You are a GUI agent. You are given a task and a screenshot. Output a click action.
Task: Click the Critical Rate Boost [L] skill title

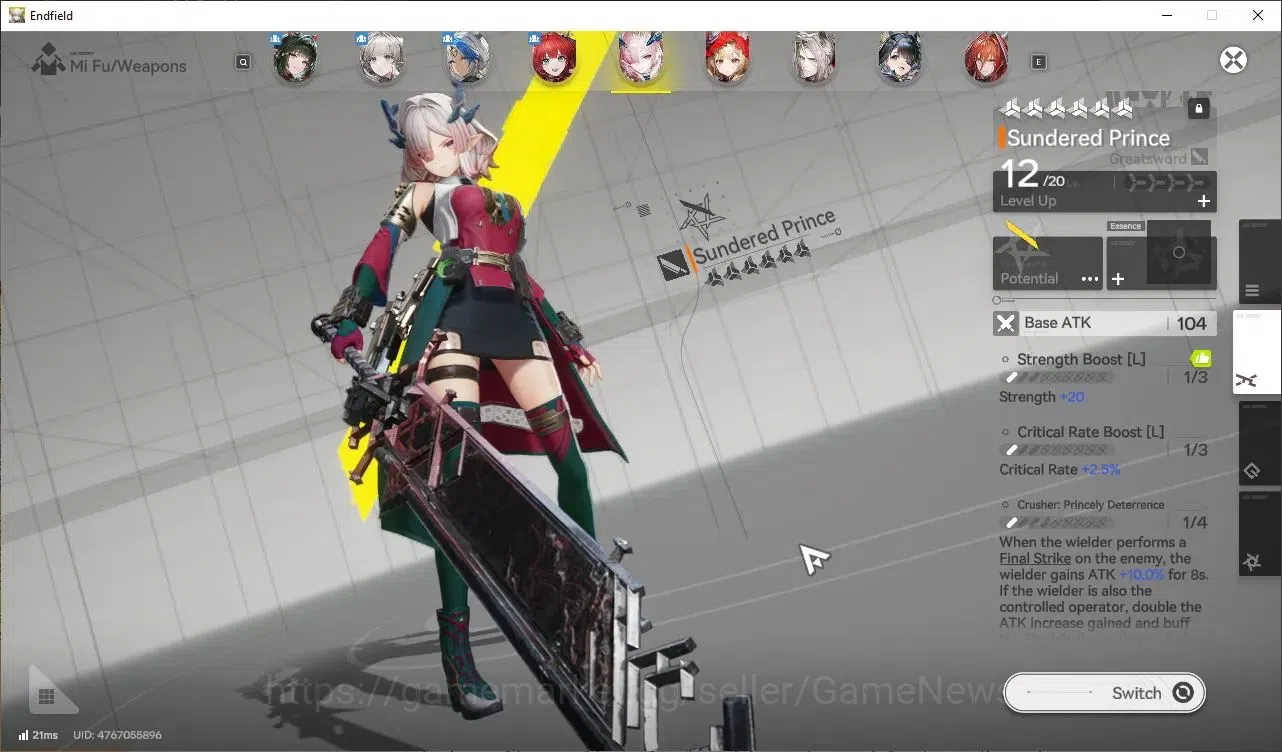pyautogui.click(x=1091, y=432)
